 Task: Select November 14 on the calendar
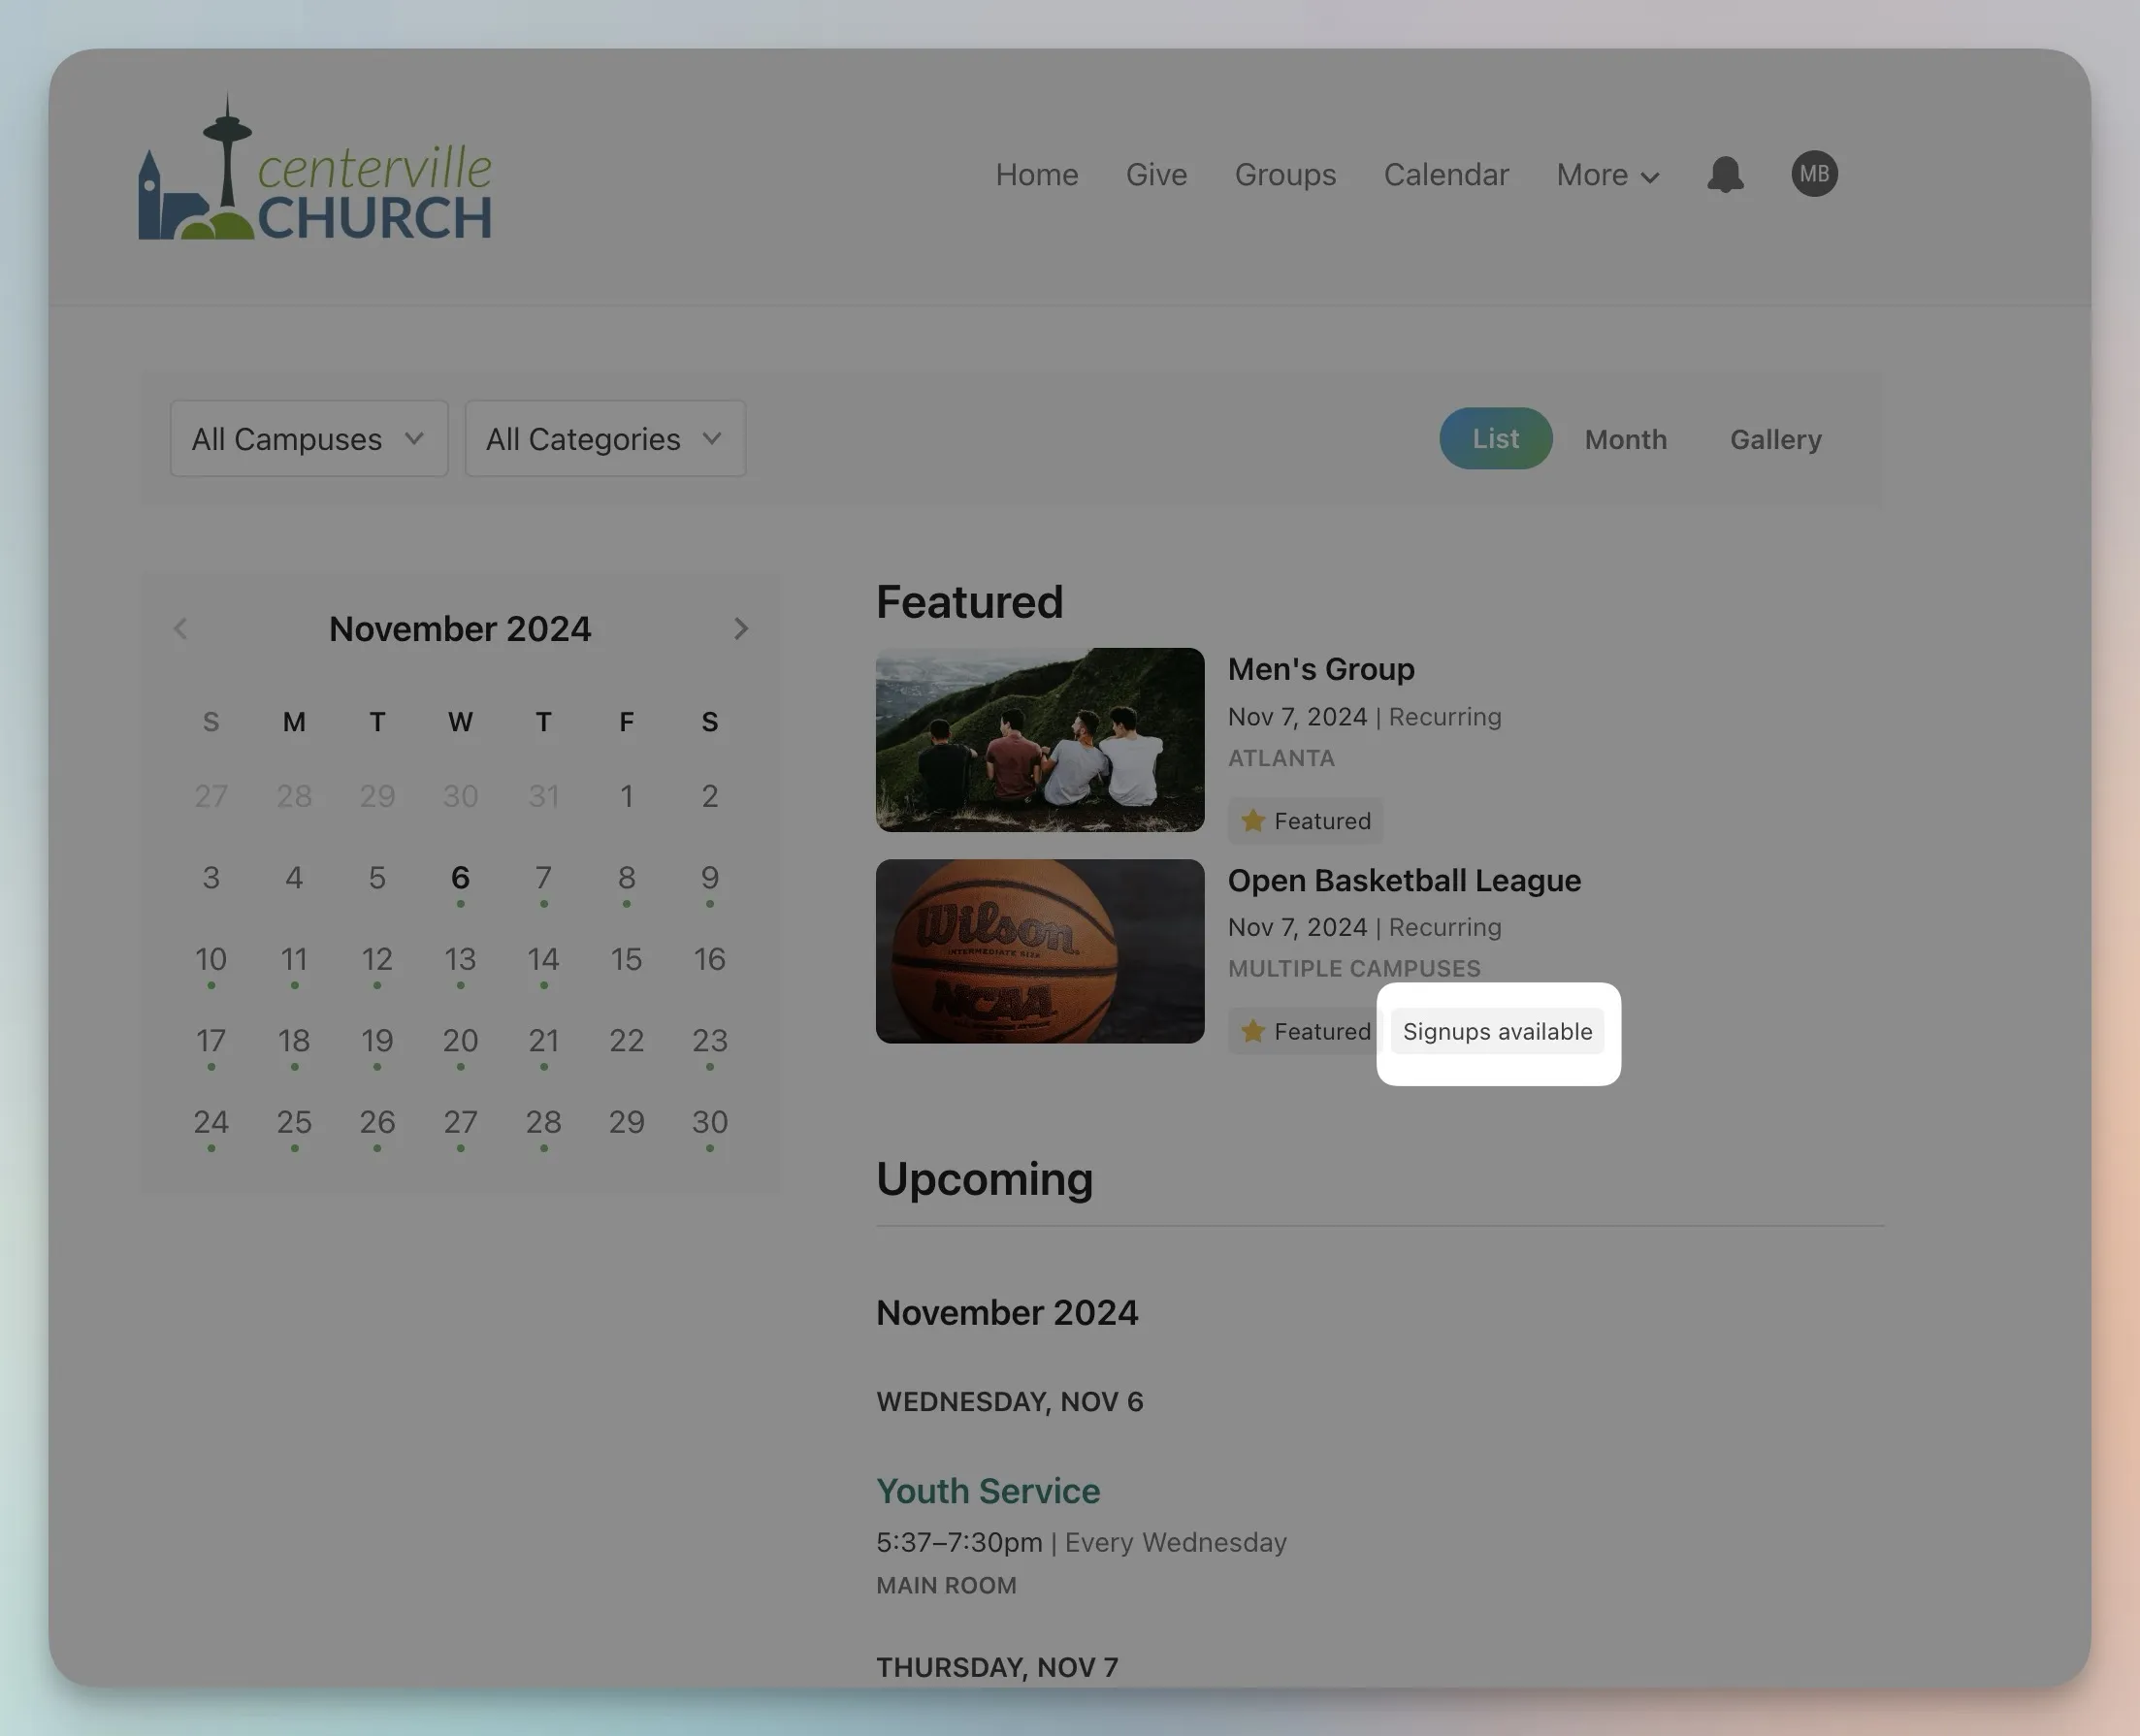543,960
